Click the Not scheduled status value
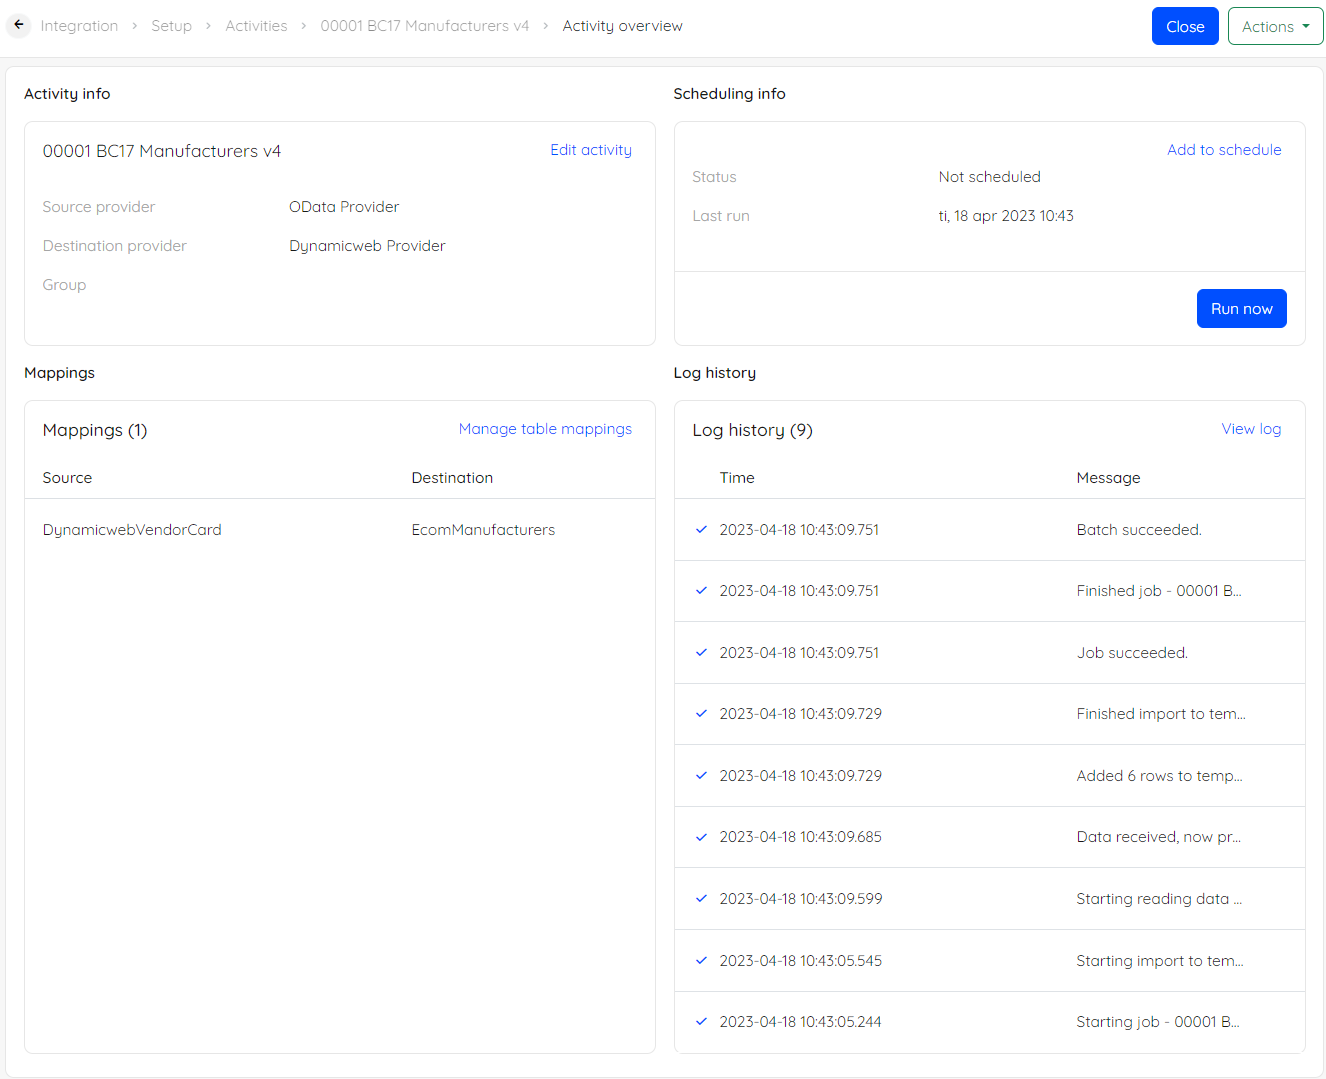The width and height of the screenshot is (1326, 1079). tap(989, 177)
